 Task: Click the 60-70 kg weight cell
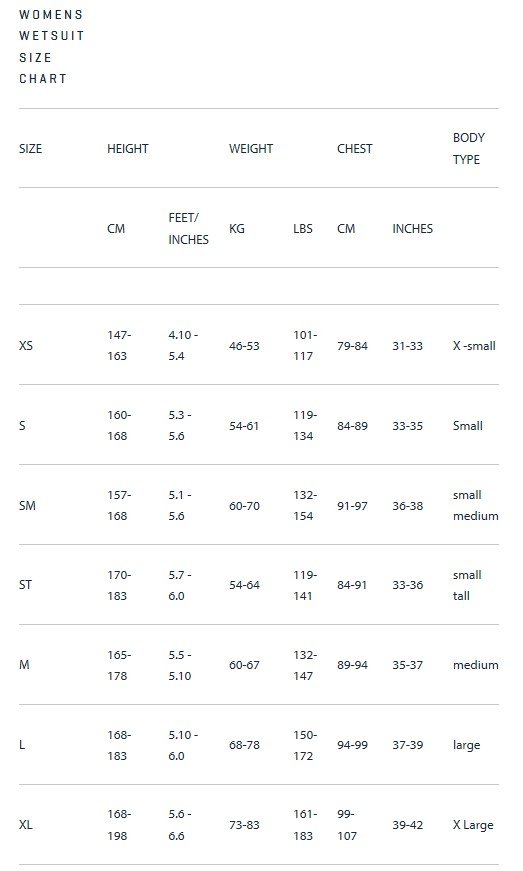click(244, 506)
